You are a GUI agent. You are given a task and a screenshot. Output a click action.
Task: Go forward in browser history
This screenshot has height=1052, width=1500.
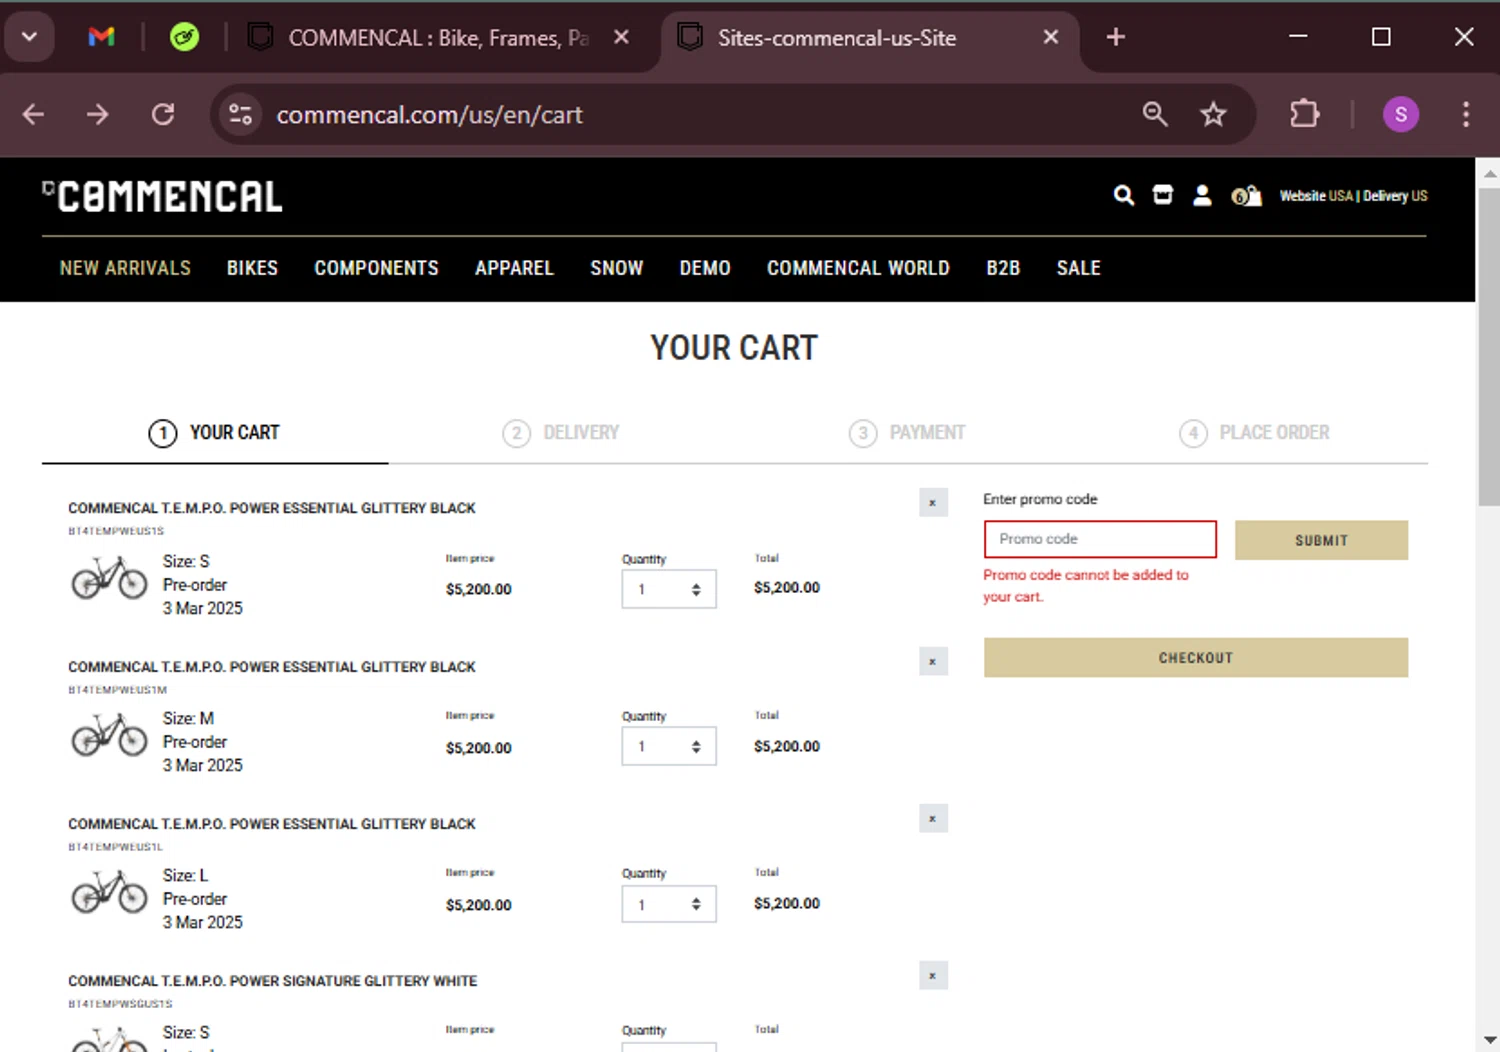click(x=97, y=115)
